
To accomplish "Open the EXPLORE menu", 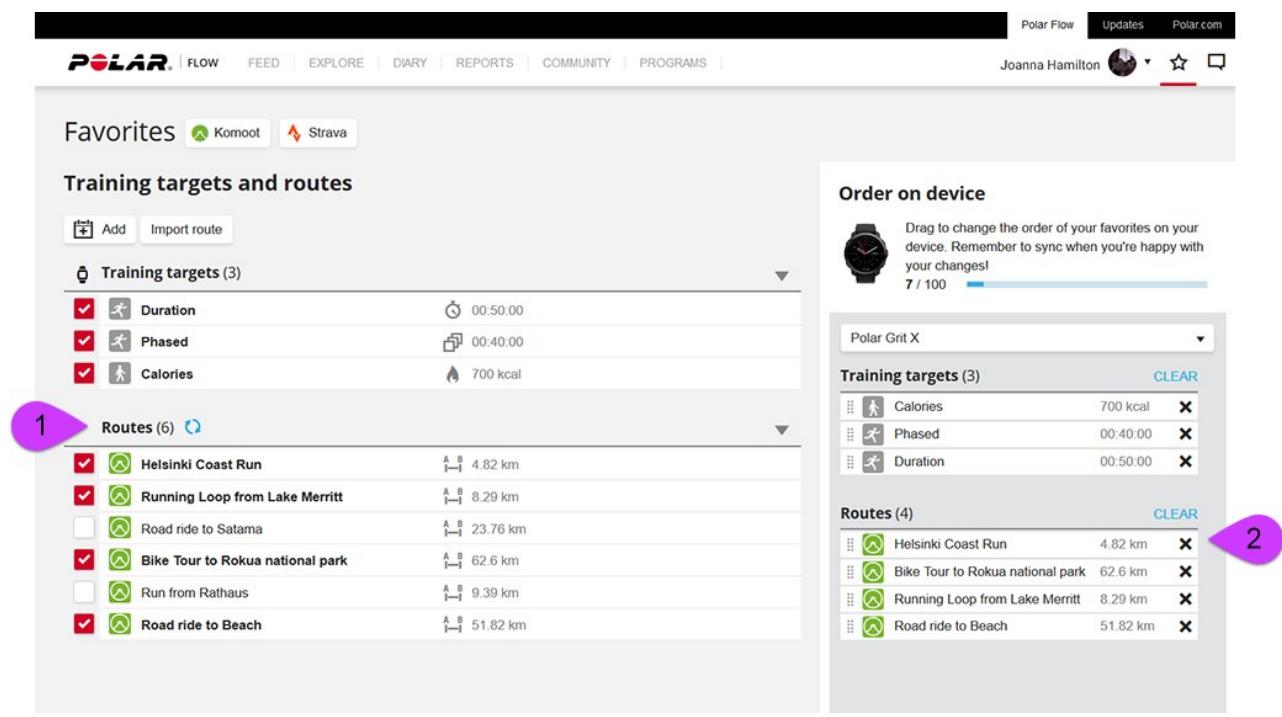I will coord(337,63).
